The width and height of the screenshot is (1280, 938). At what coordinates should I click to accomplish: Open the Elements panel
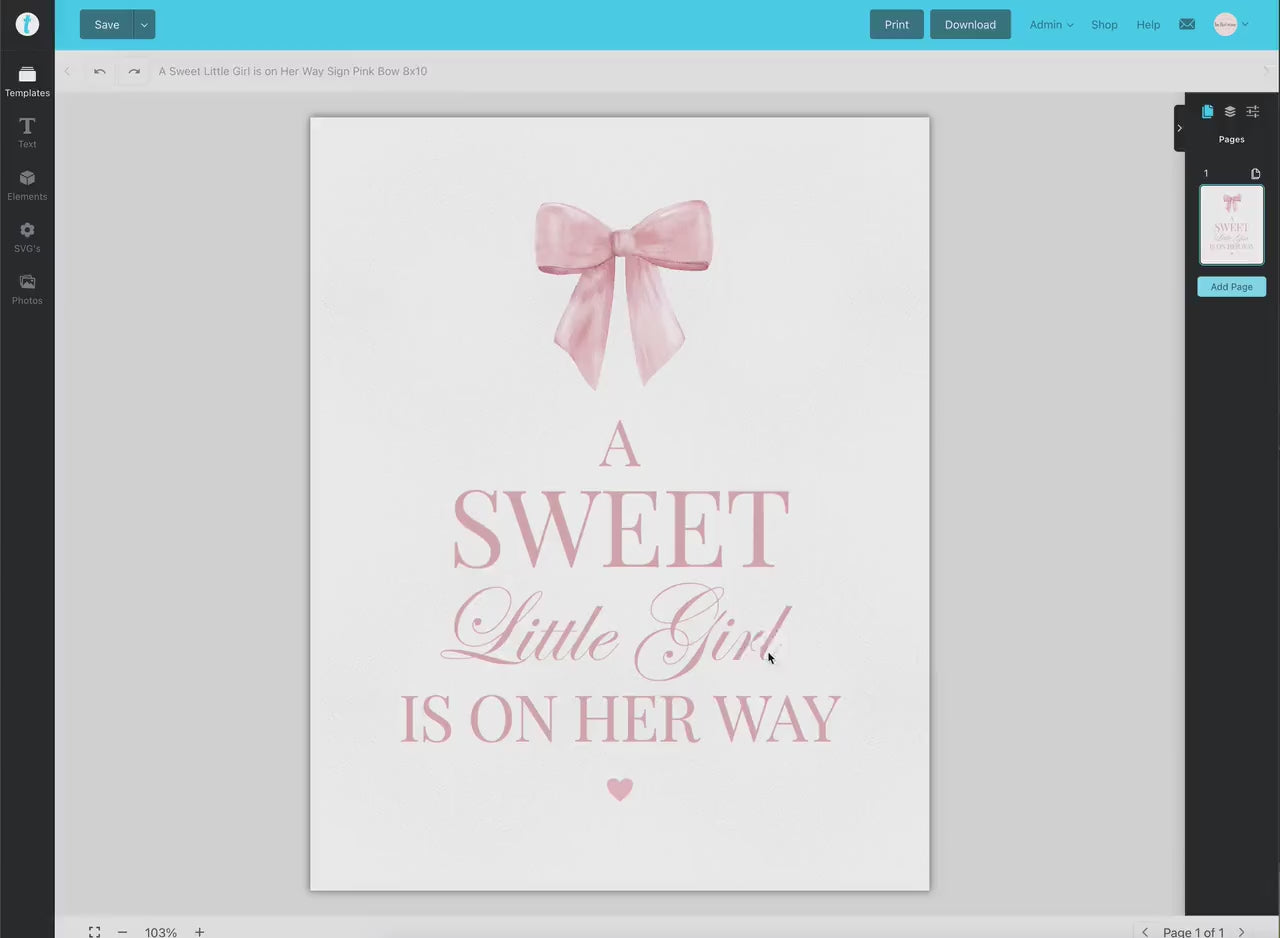click(27, 185)
